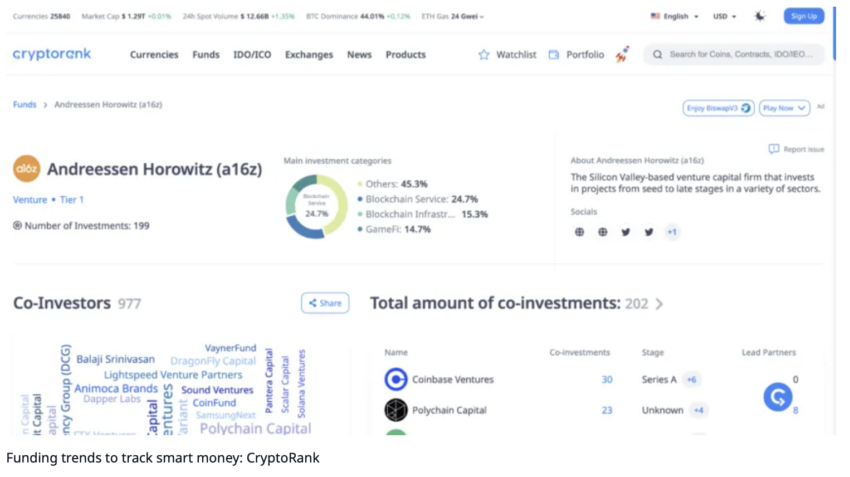This screenshot has width=850, height=477.
Task: Click the page vertical scrollbar
Action: (x=834, y=33)
